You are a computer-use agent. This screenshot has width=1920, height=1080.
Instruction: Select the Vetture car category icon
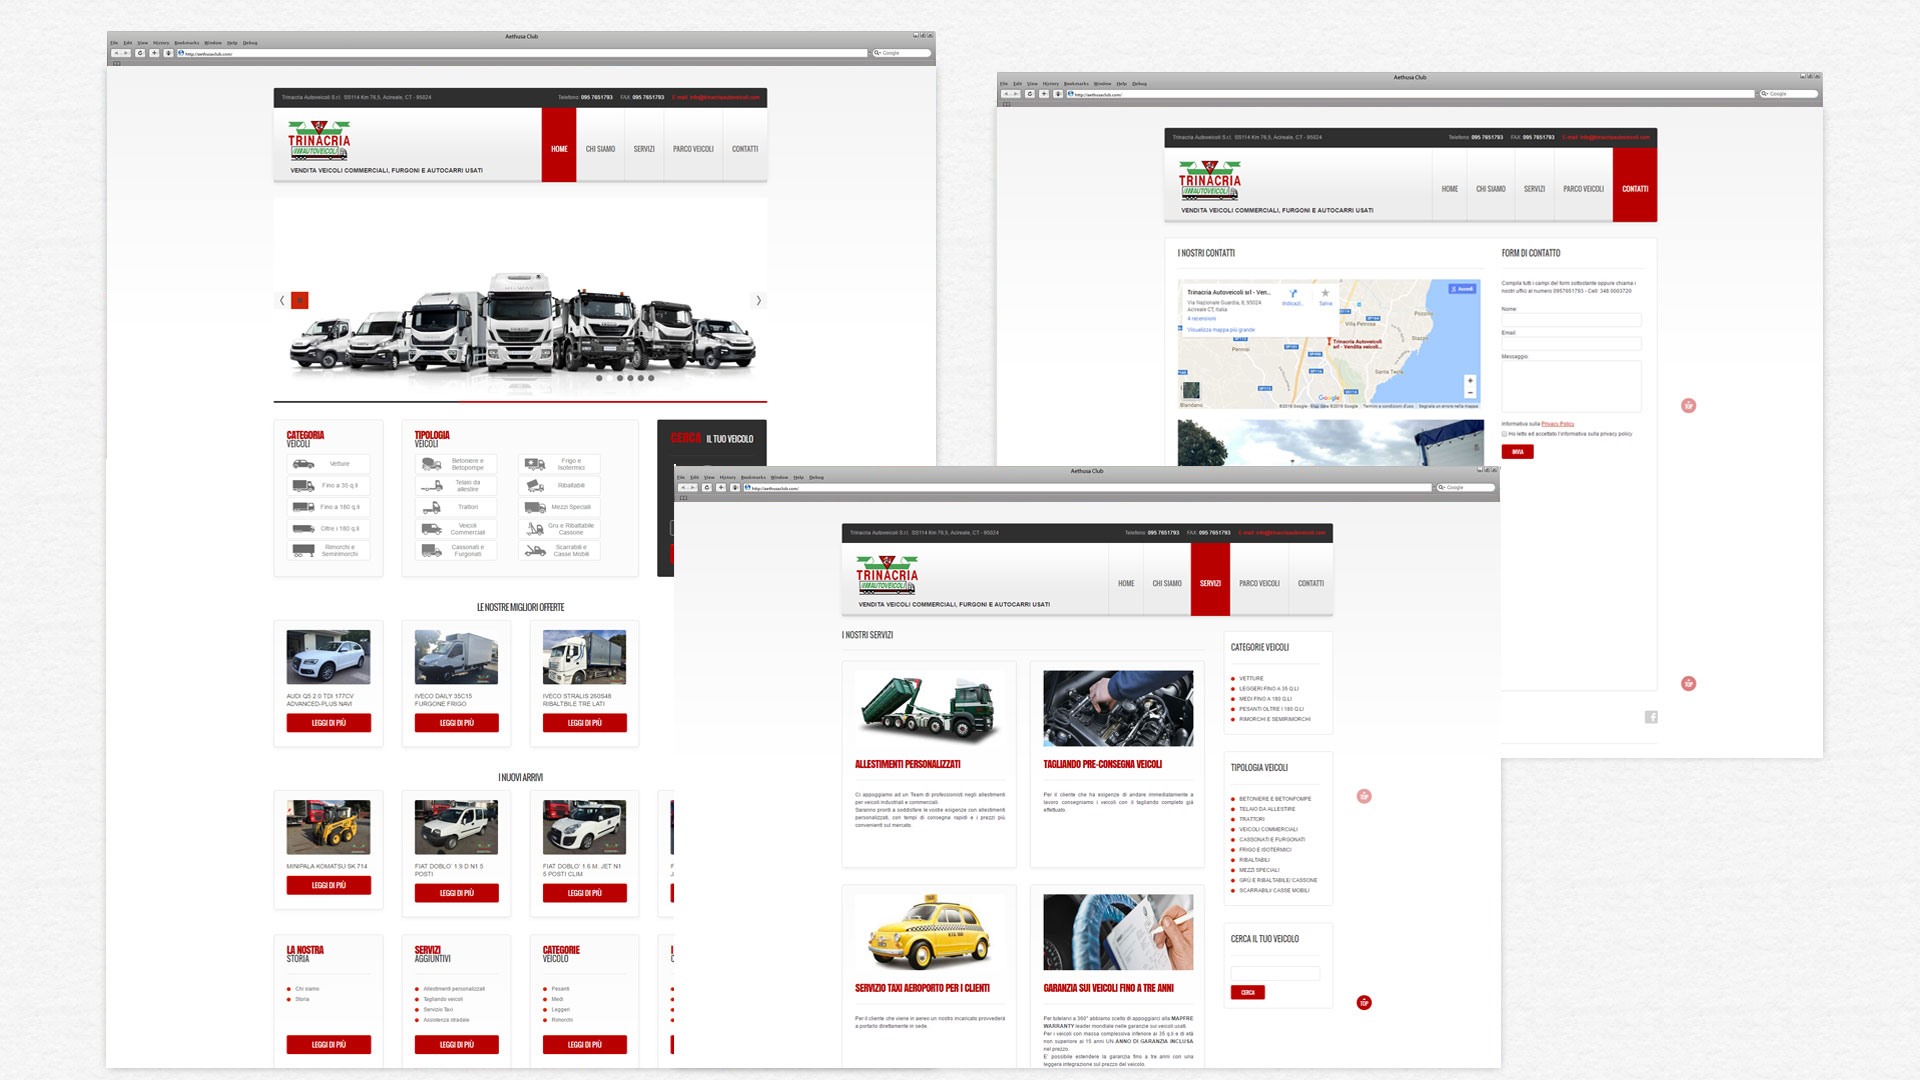click(303, 464)
